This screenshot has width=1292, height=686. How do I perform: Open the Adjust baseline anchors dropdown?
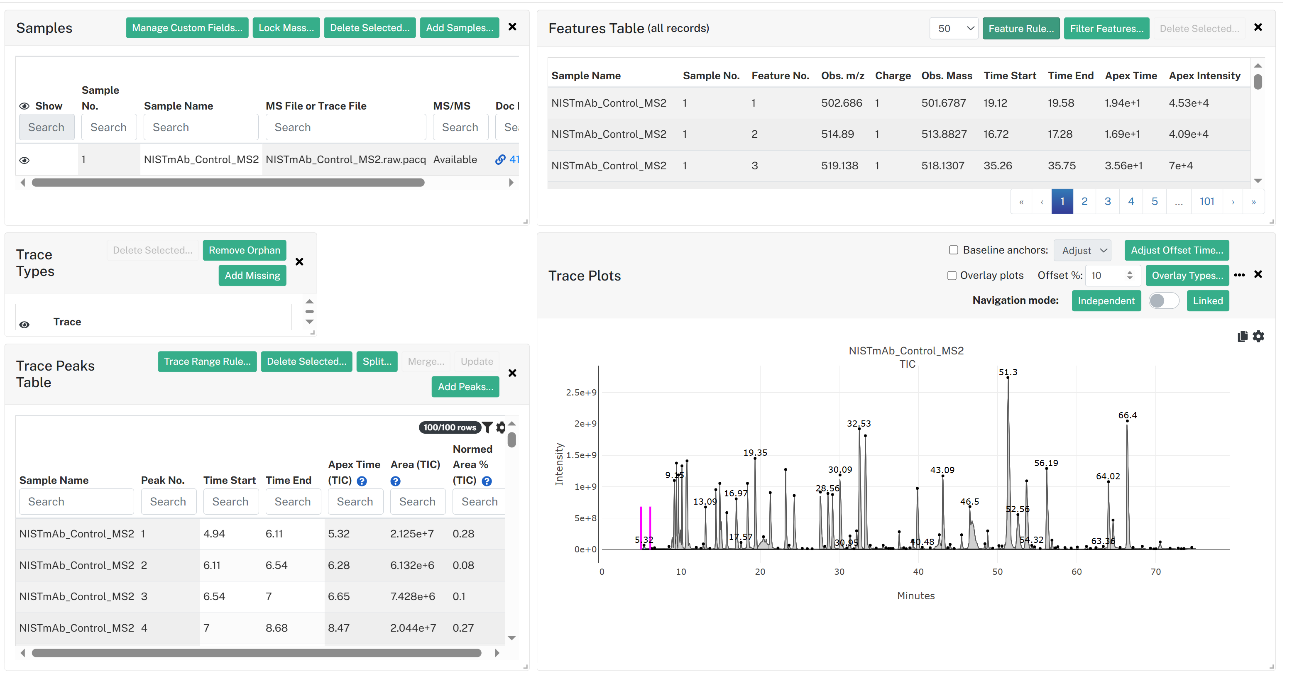1083,250
